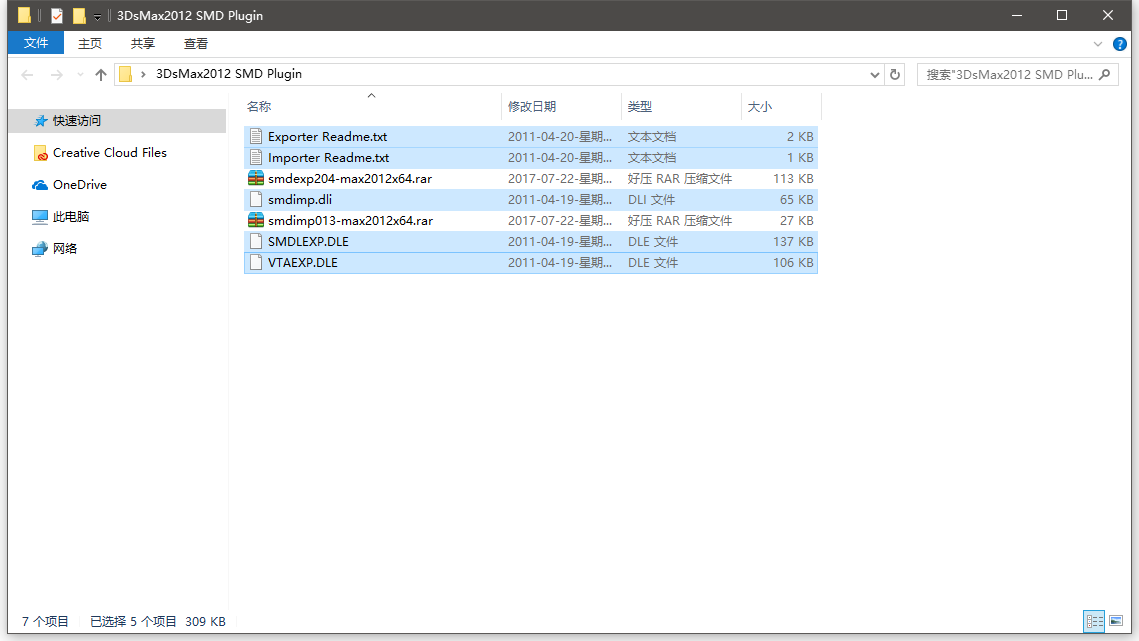The width and height of the screenshot is (1139, 641).
Task: Select smdimp013-max2012x64.rar file name
Action: [x=350, y=221]
